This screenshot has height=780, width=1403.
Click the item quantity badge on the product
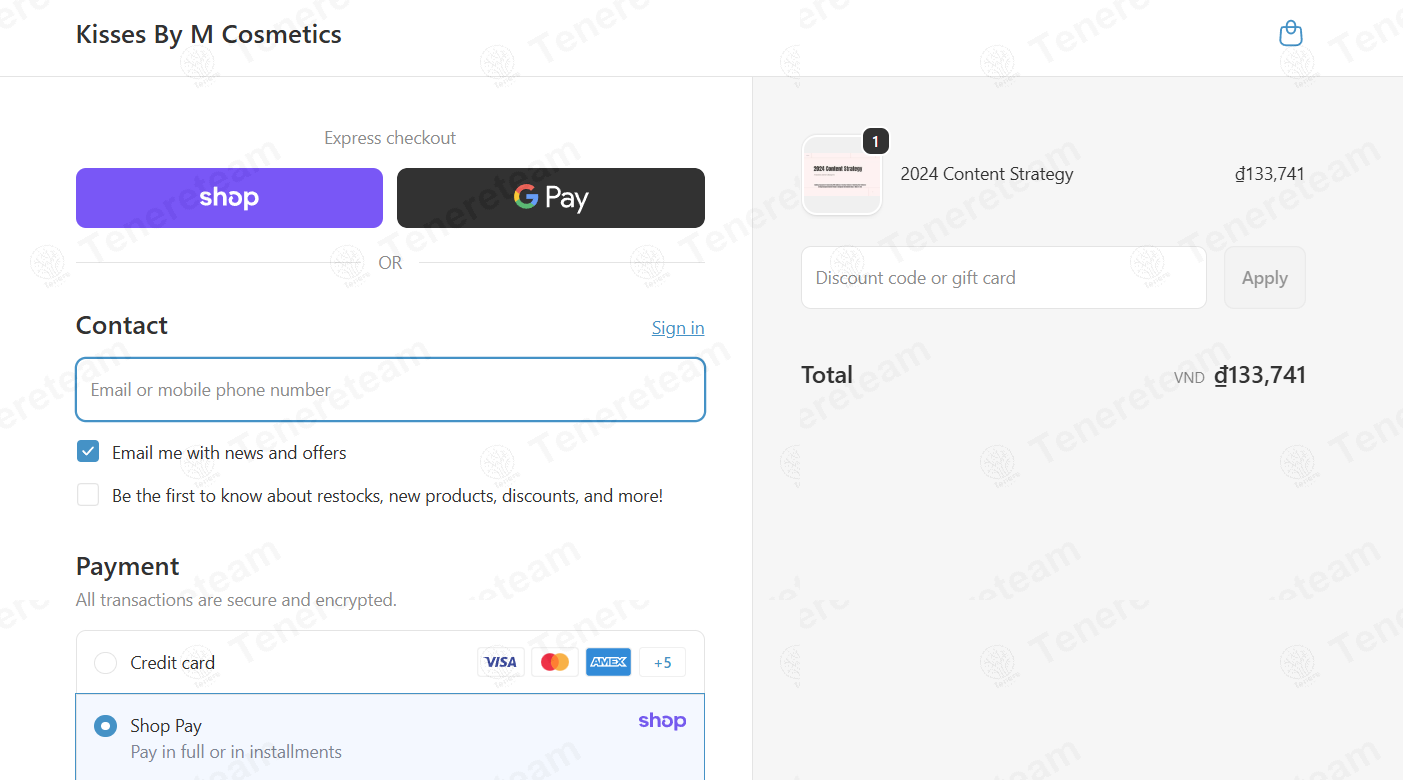tap(875, 142)
